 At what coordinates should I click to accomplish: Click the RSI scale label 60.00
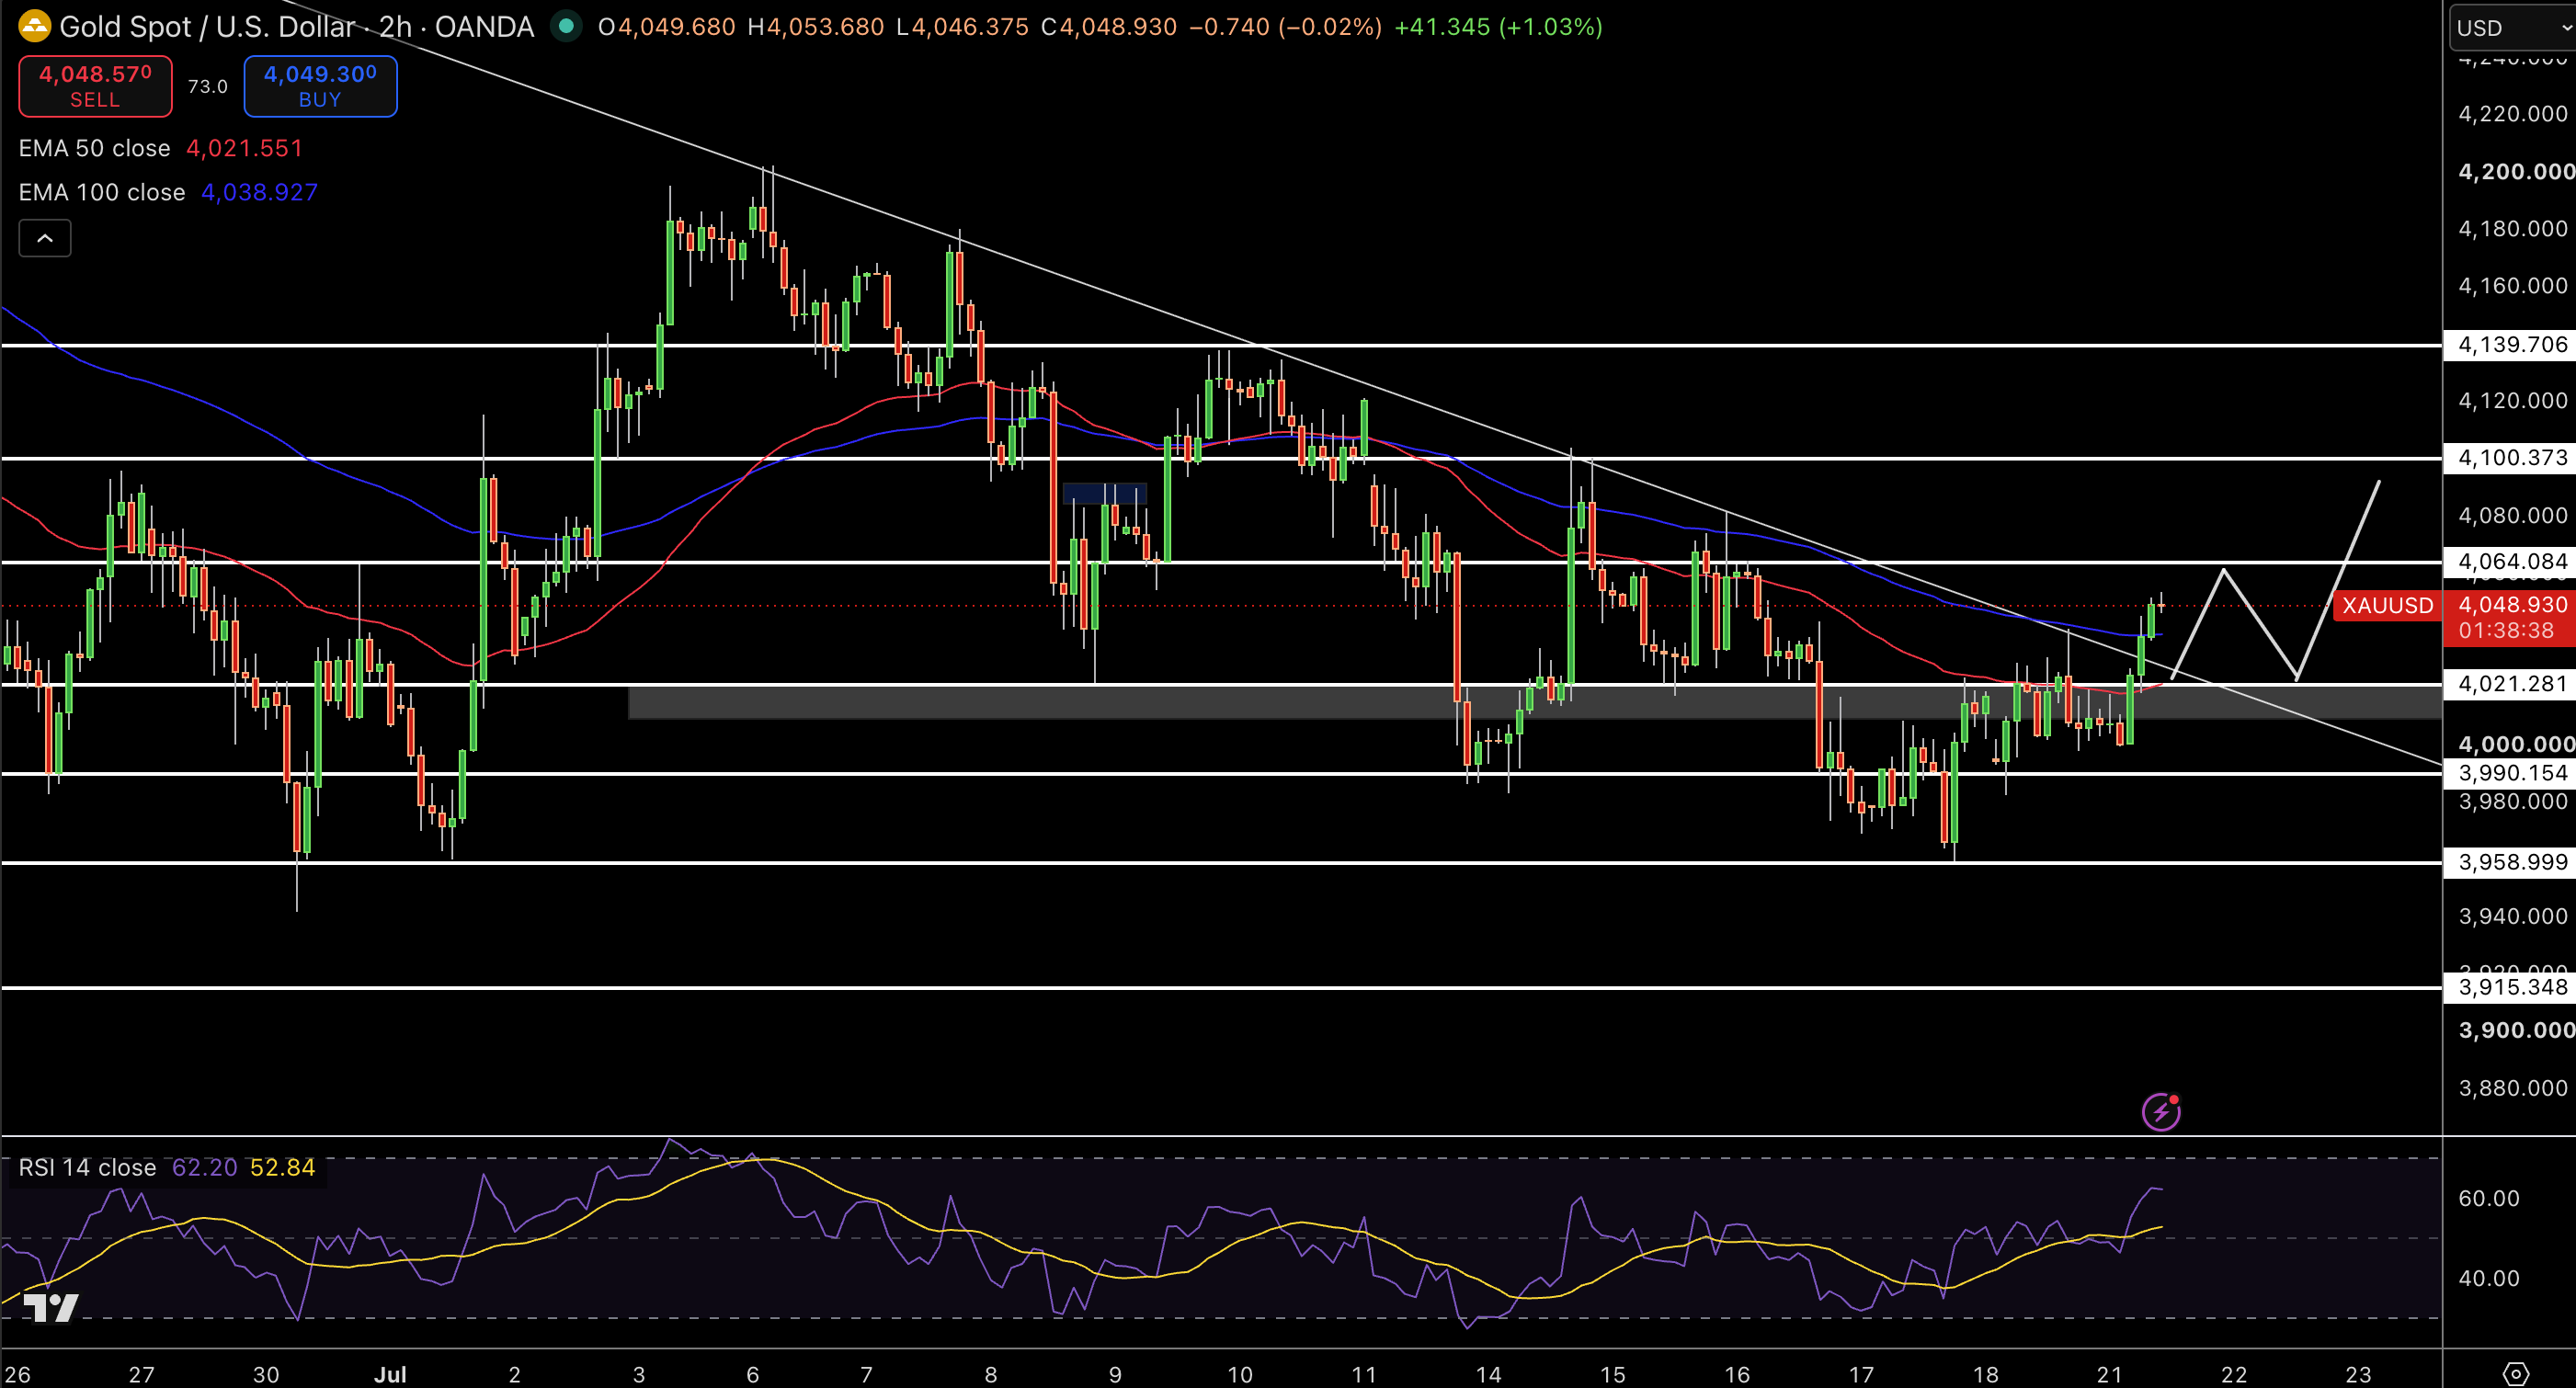[2488, 1198]
